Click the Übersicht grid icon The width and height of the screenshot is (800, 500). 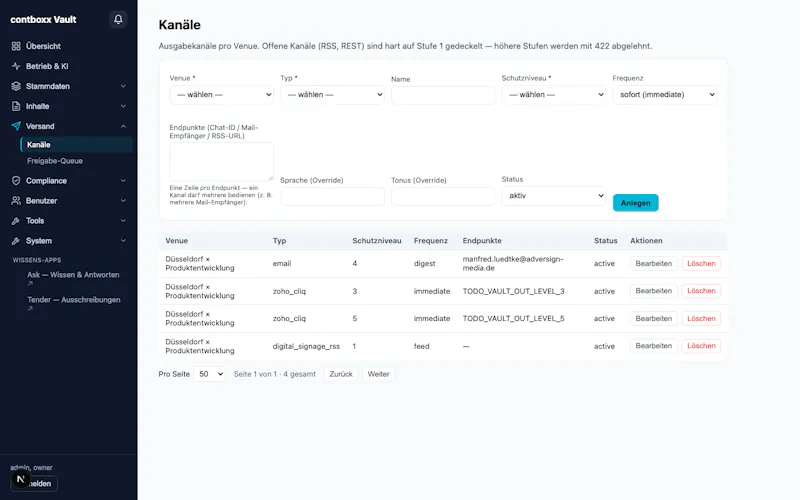click(16, 46)
